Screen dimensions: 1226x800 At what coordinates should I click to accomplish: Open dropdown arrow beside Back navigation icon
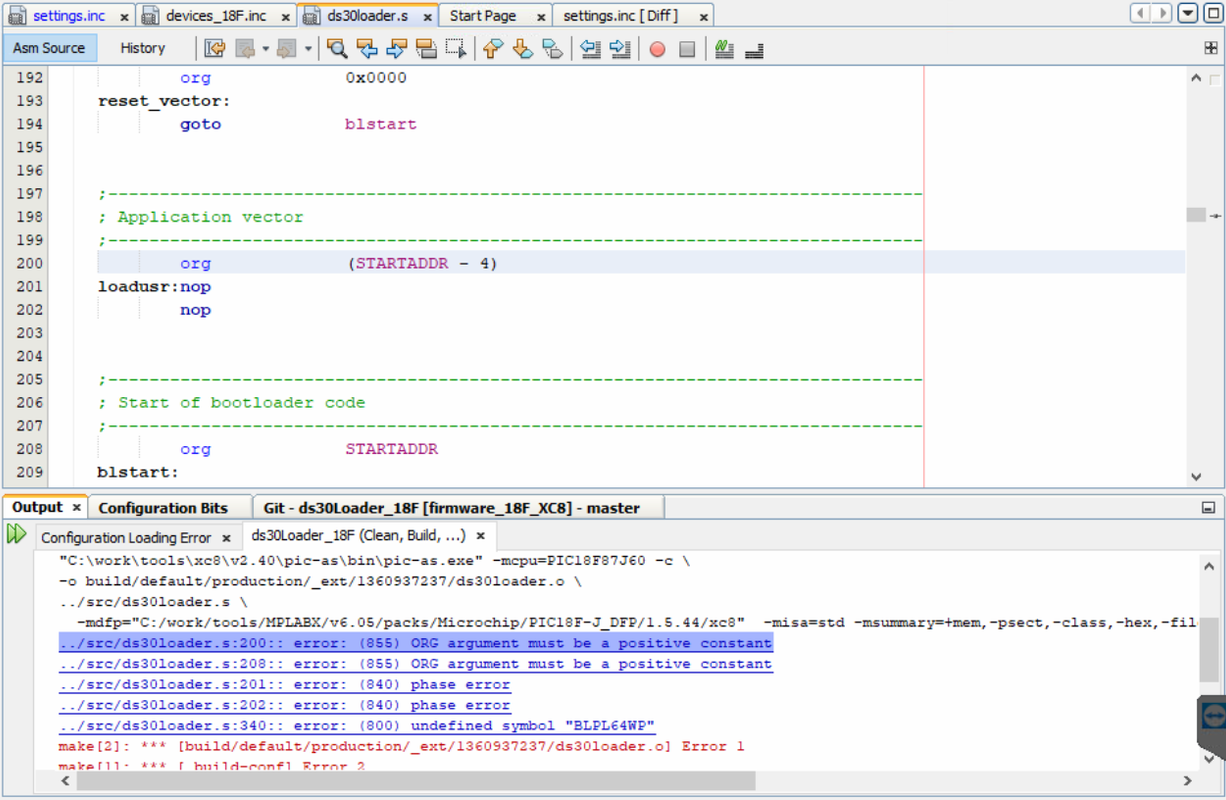click(266, 49)
